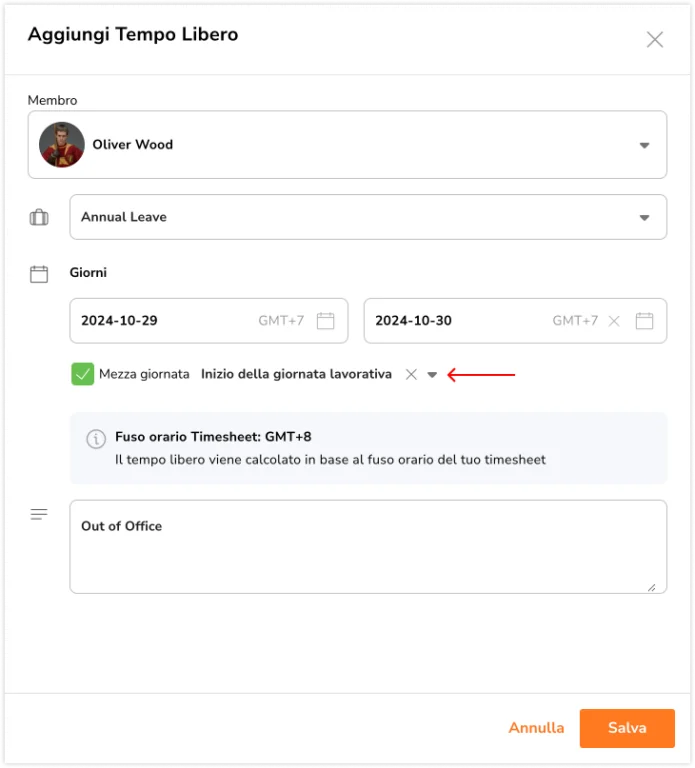Click Oliver Wood's avatar picture

tap(62, 145)
